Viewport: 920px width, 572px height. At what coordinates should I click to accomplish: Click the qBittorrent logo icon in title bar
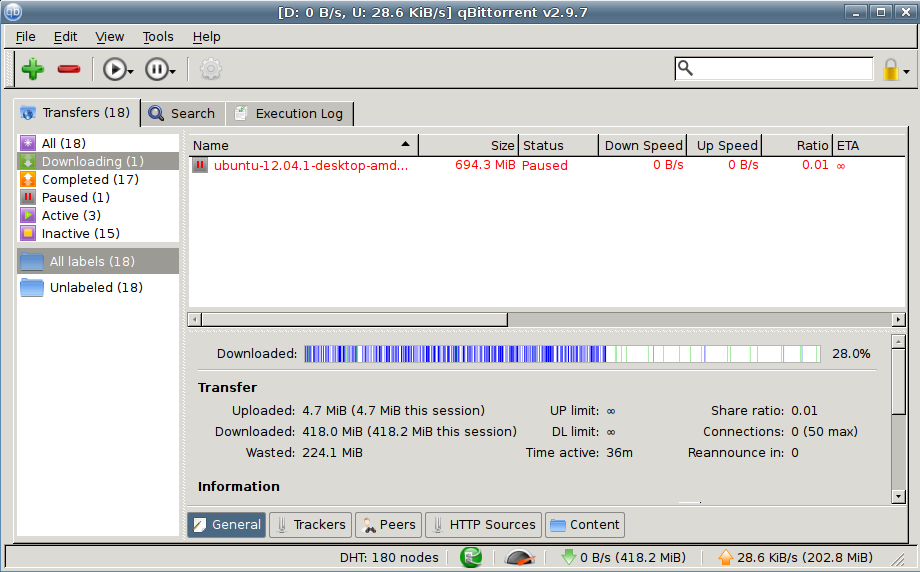point(12,12)
